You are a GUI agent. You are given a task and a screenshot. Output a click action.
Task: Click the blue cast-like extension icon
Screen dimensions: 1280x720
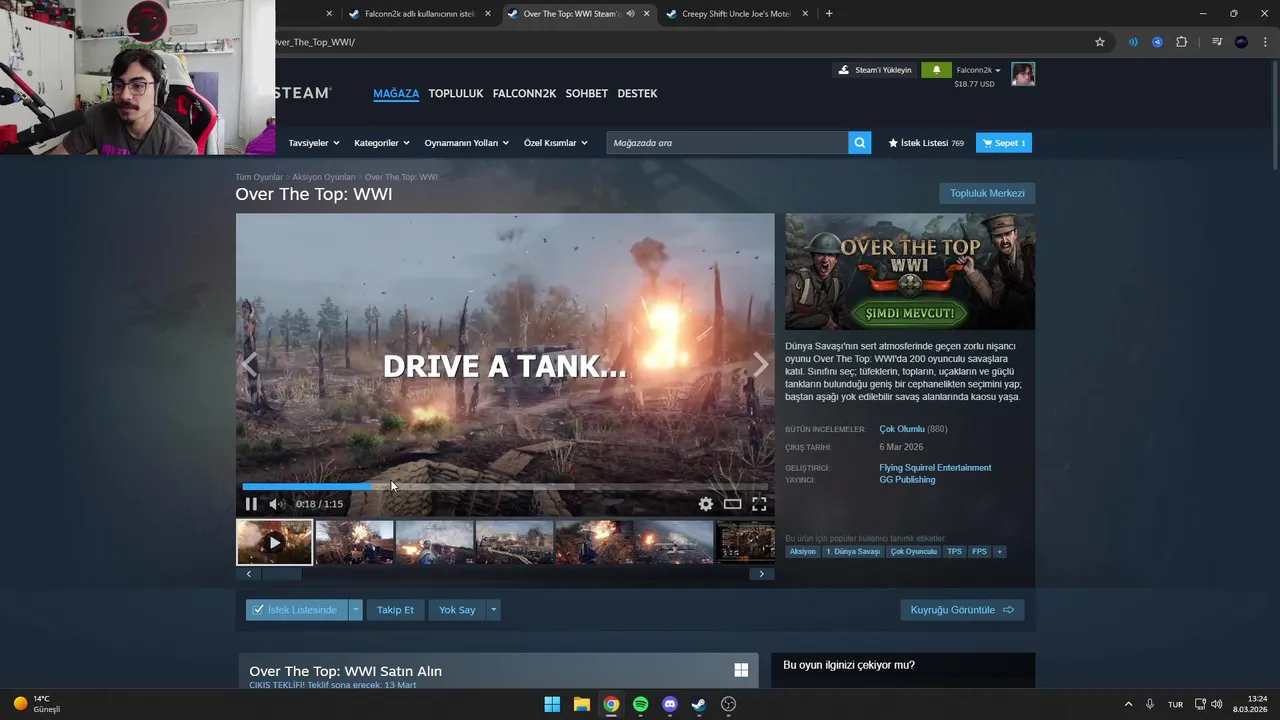pos(1133,42)
